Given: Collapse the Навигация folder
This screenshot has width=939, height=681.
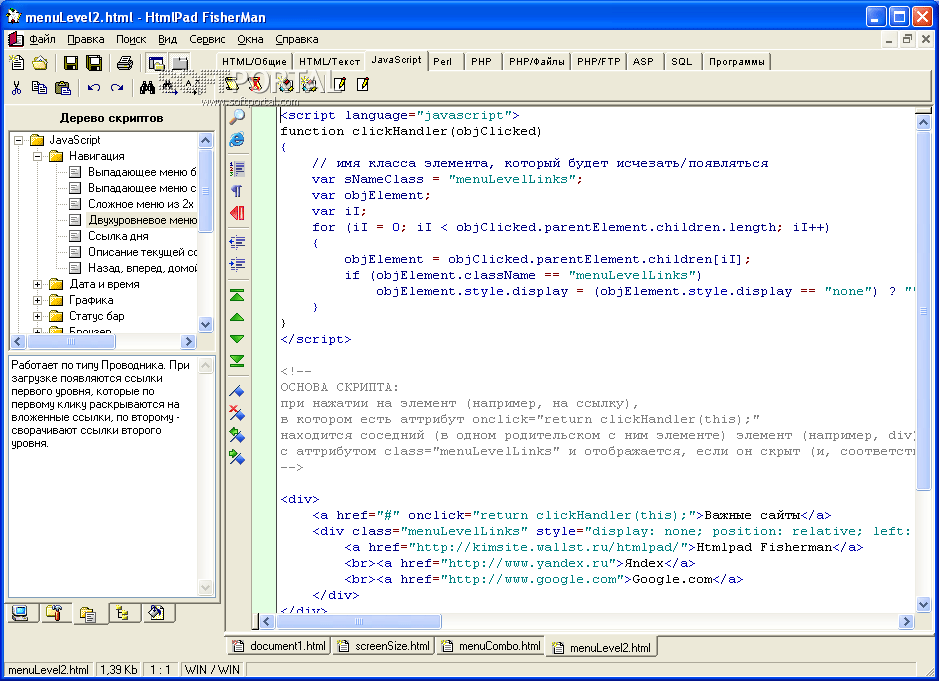Looking at the screenshot, I should (38, 156).
